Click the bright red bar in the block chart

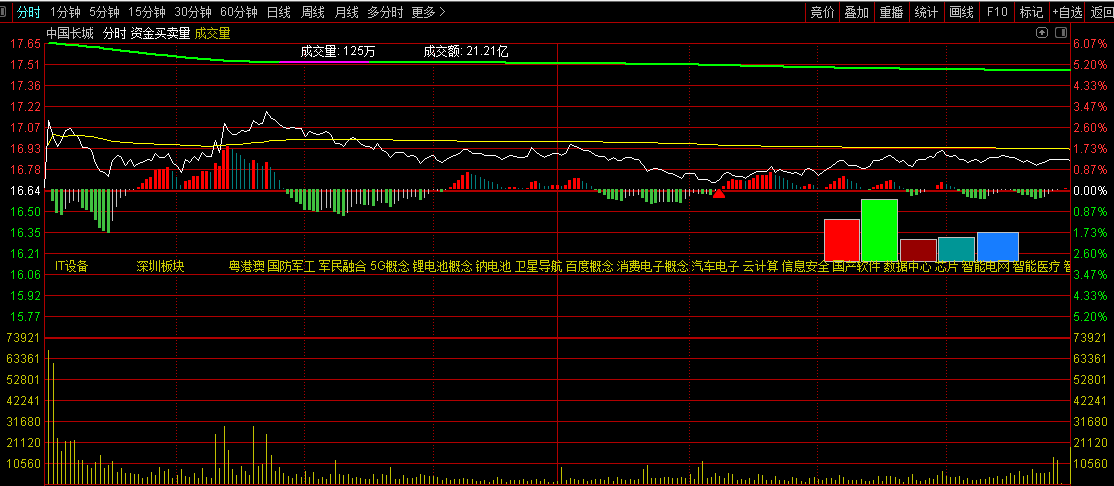[x=842, y=240]
